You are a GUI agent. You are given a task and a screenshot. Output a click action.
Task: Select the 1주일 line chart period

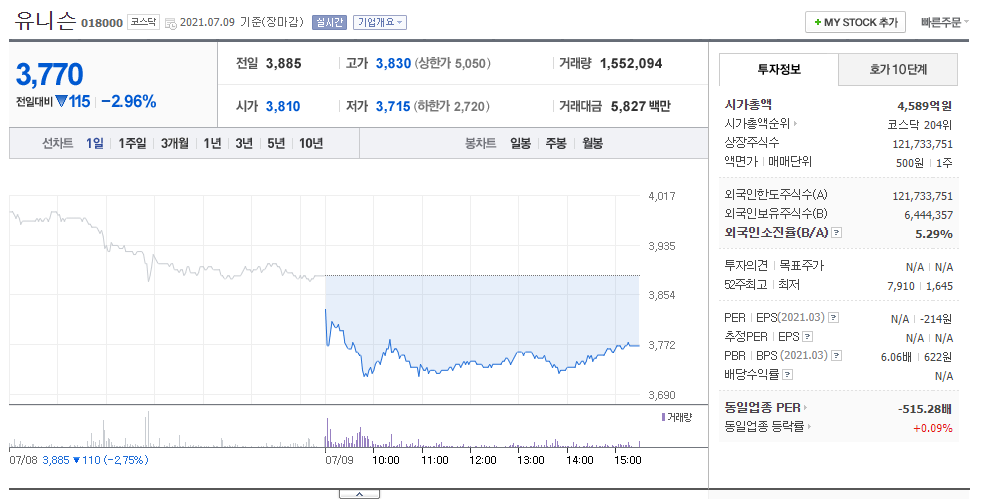point(132,144)
